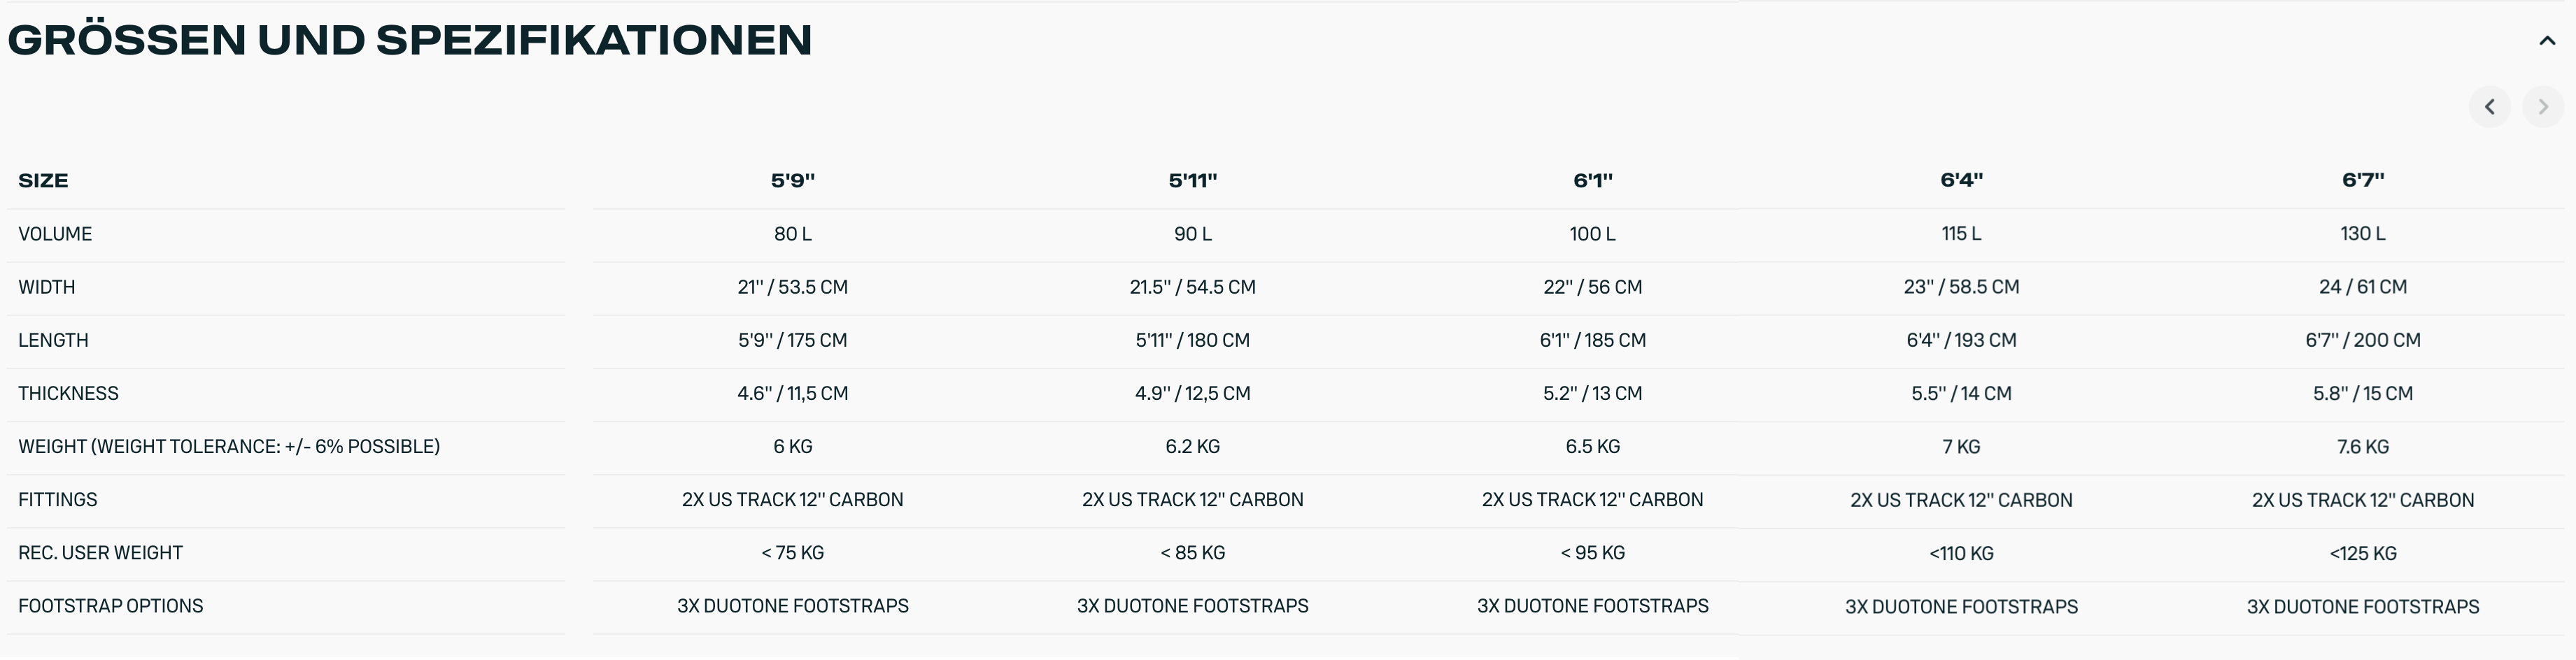Select the 5'11" size column header

coord(1192,181)
